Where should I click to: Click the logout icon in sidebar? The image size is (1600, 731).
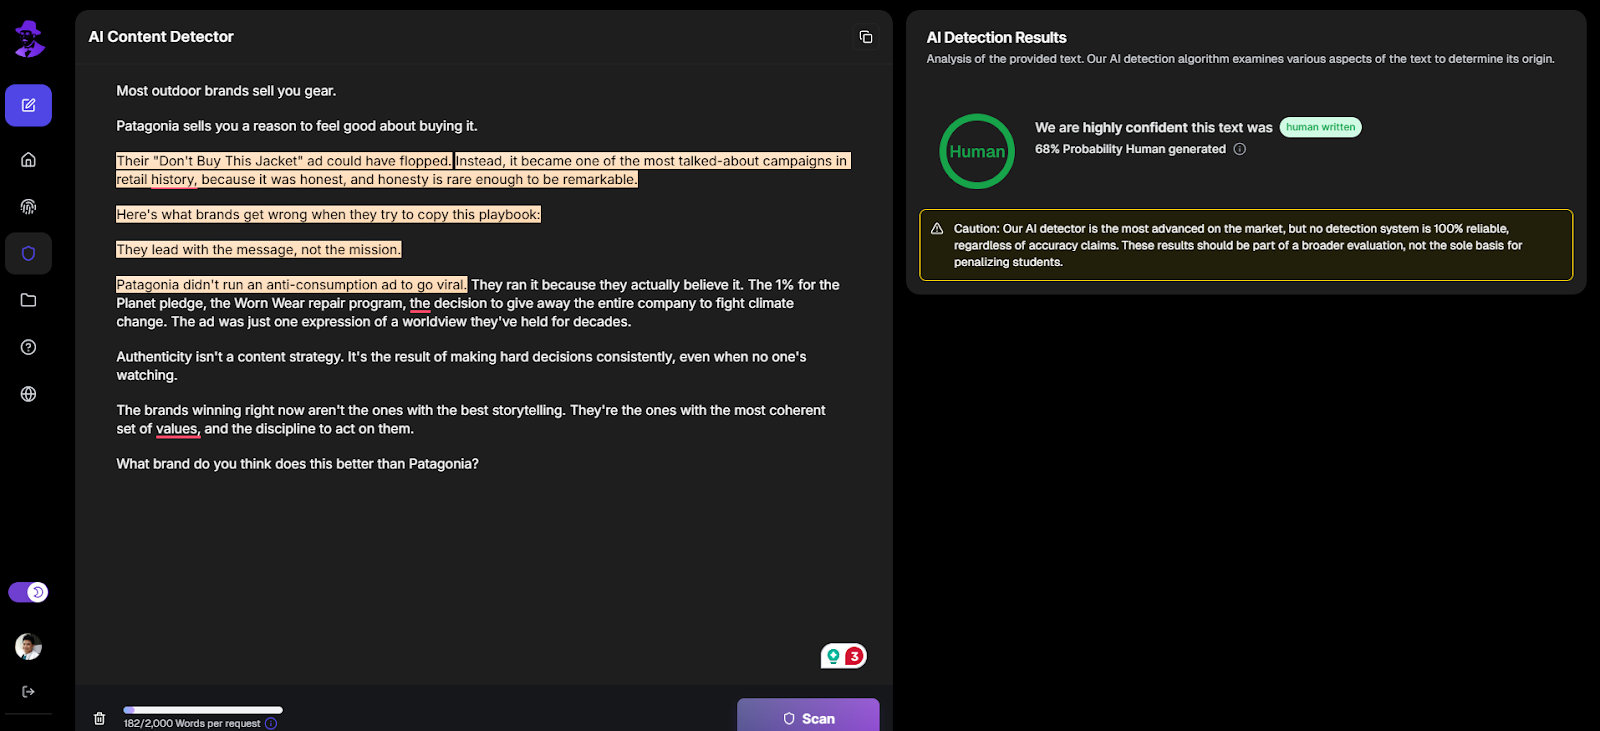tap(28, 691)
